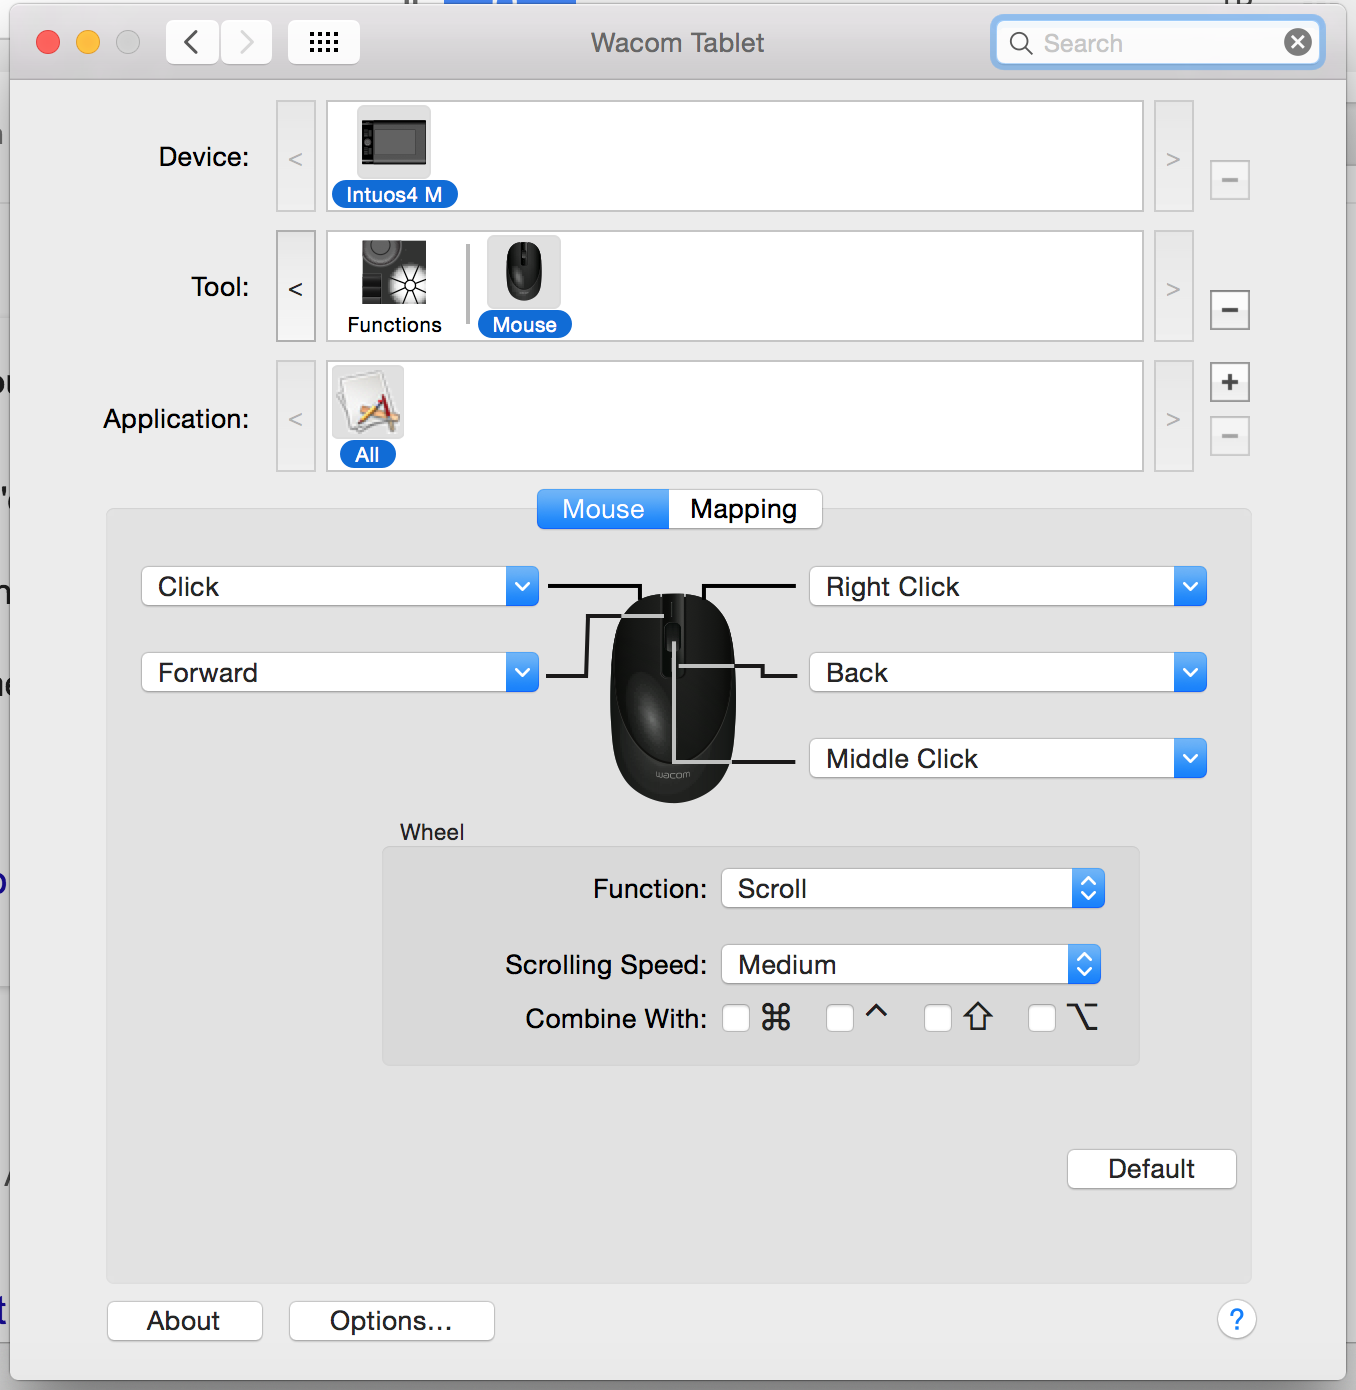Click into the Search input field
The width and height of the screenshot is (1356, 1390).
[x=1158, y=43]
